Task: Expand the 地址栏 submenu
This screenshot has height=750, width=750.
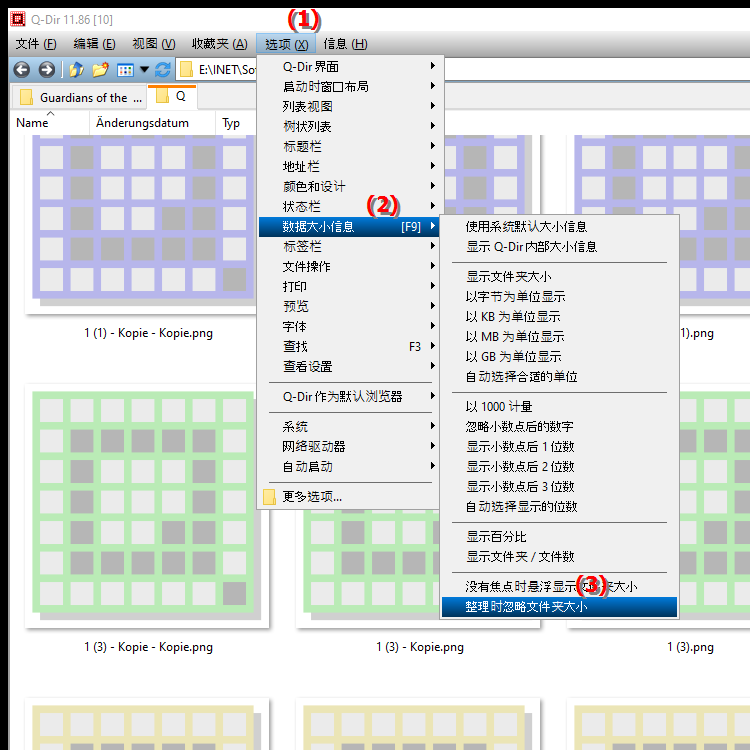Action: click(349, 166)
